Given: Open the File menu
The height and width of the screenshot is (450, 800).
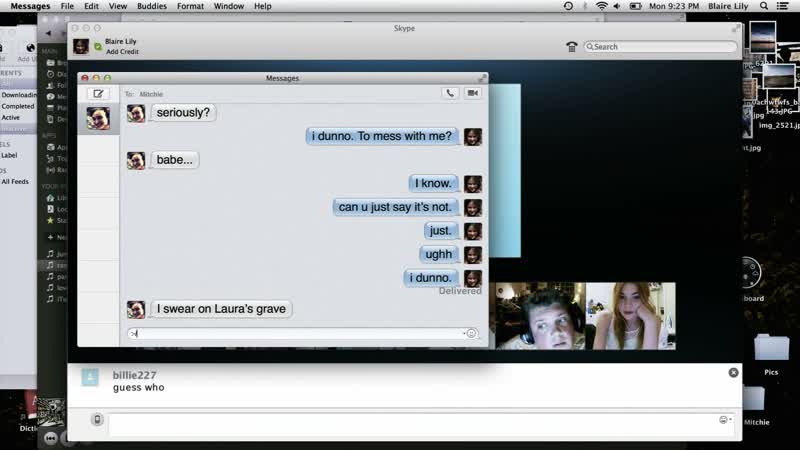Looking at the screenshot, I should pyautogui.click(x=67, y=6).
